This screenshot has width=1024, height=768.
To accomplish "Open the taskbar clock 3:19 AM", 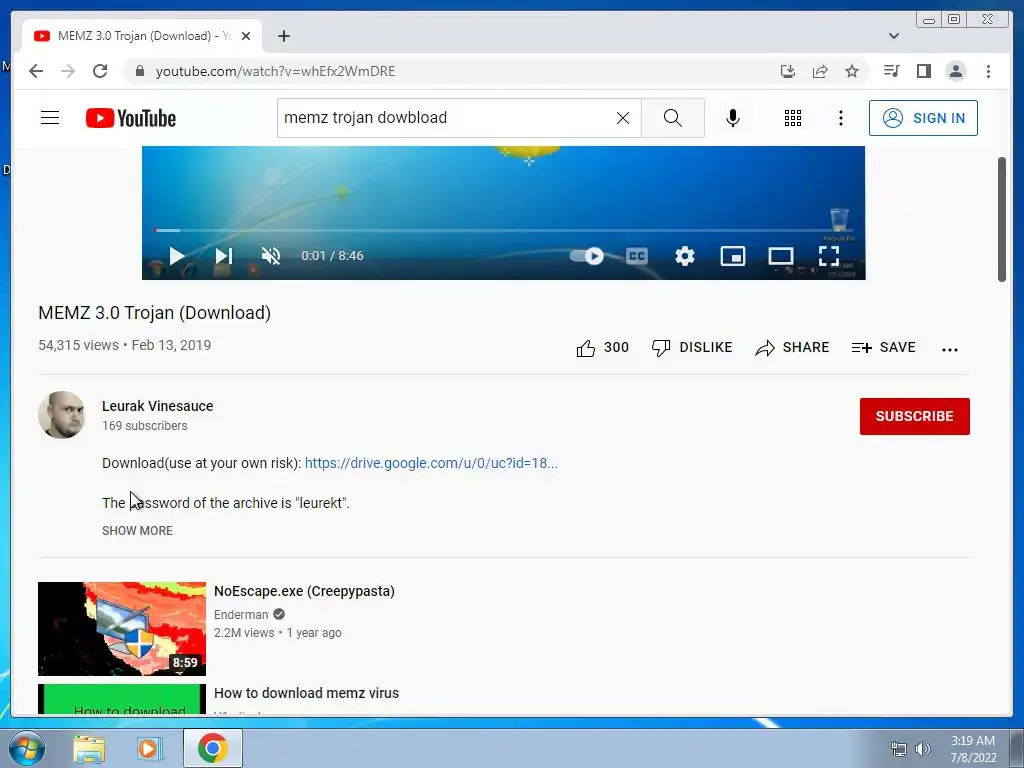I will 973,749.
